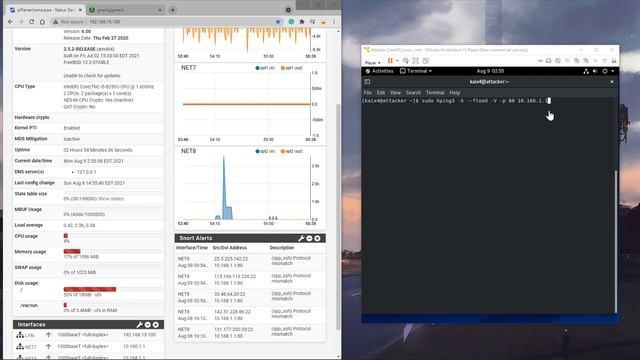Open the Show states link
The width and height of the screenshot is (640, 360).
pos(111,199)
